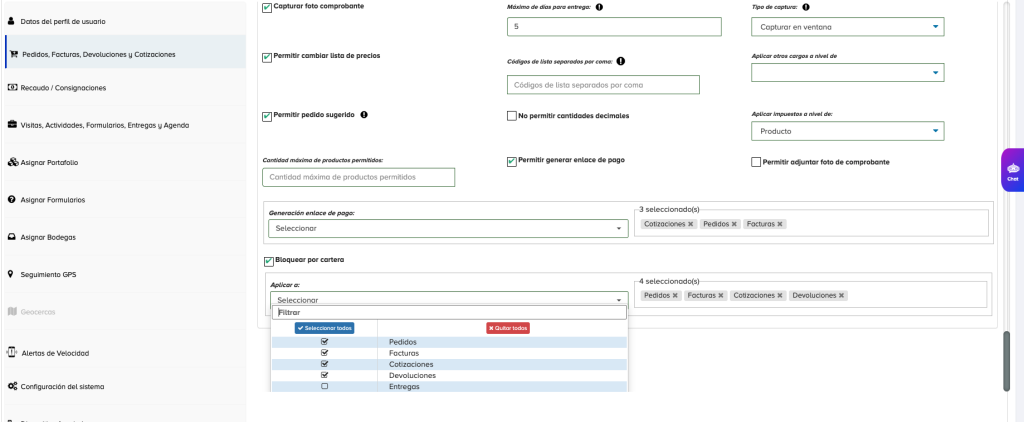Open Recaudo / Consignaciones section

tap(123, 88)
